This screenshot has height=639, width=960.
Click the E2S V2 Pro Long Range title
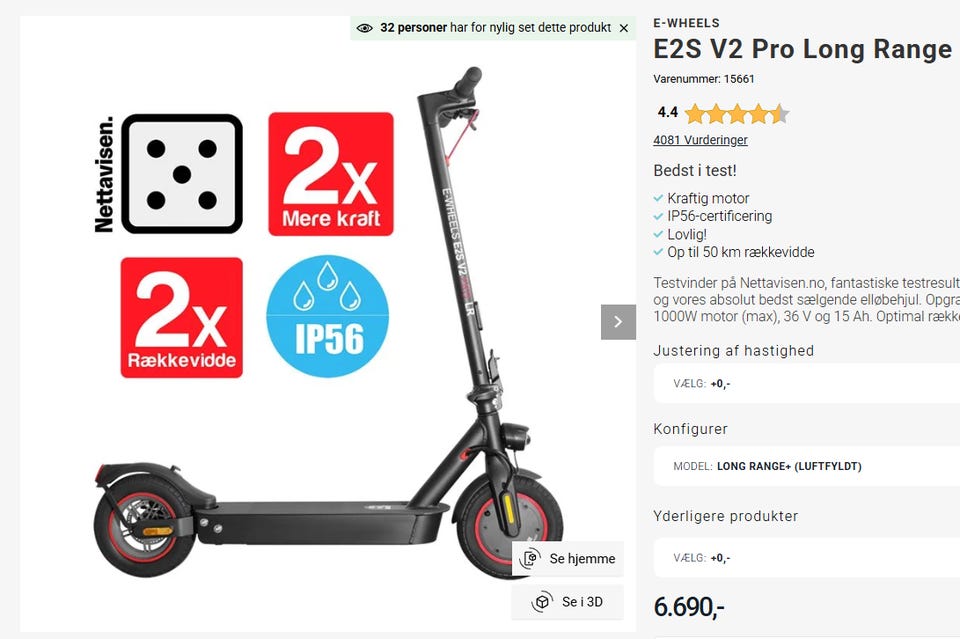click(x=803, y=49)
